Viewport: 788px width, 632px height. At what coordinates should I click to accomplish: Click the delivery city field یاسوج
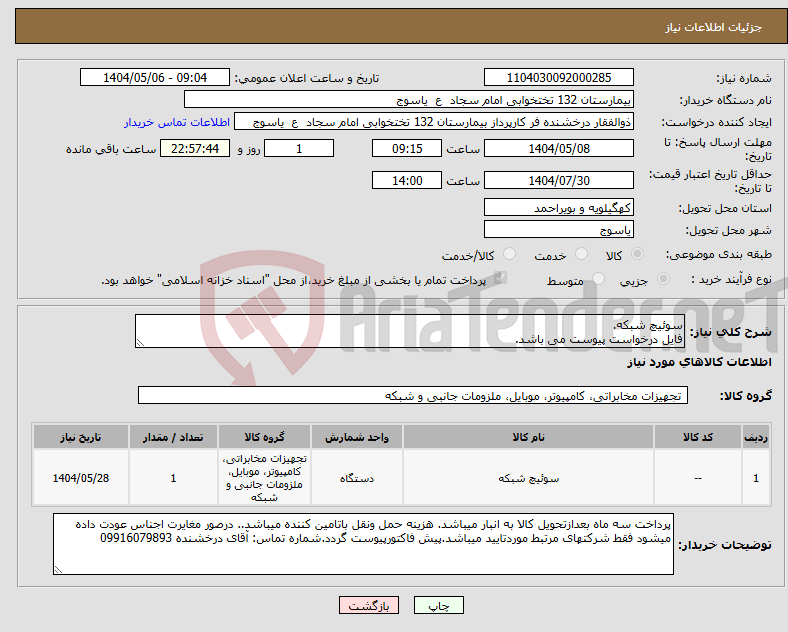click(559, 230)
